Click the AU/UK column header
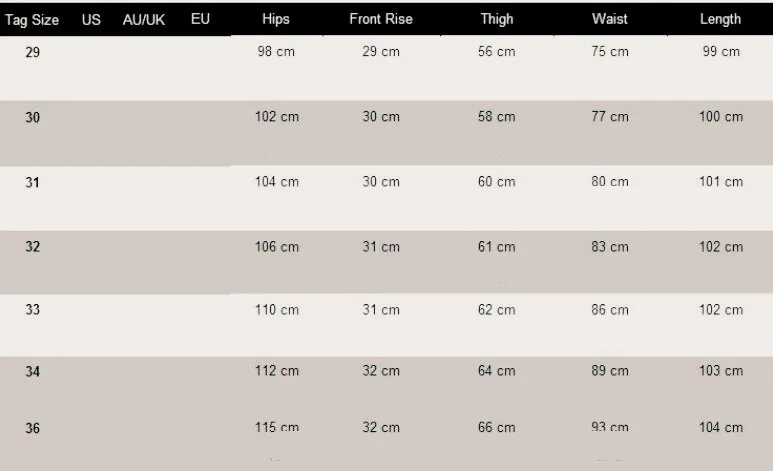773x471 pixels. coord(144,19)
